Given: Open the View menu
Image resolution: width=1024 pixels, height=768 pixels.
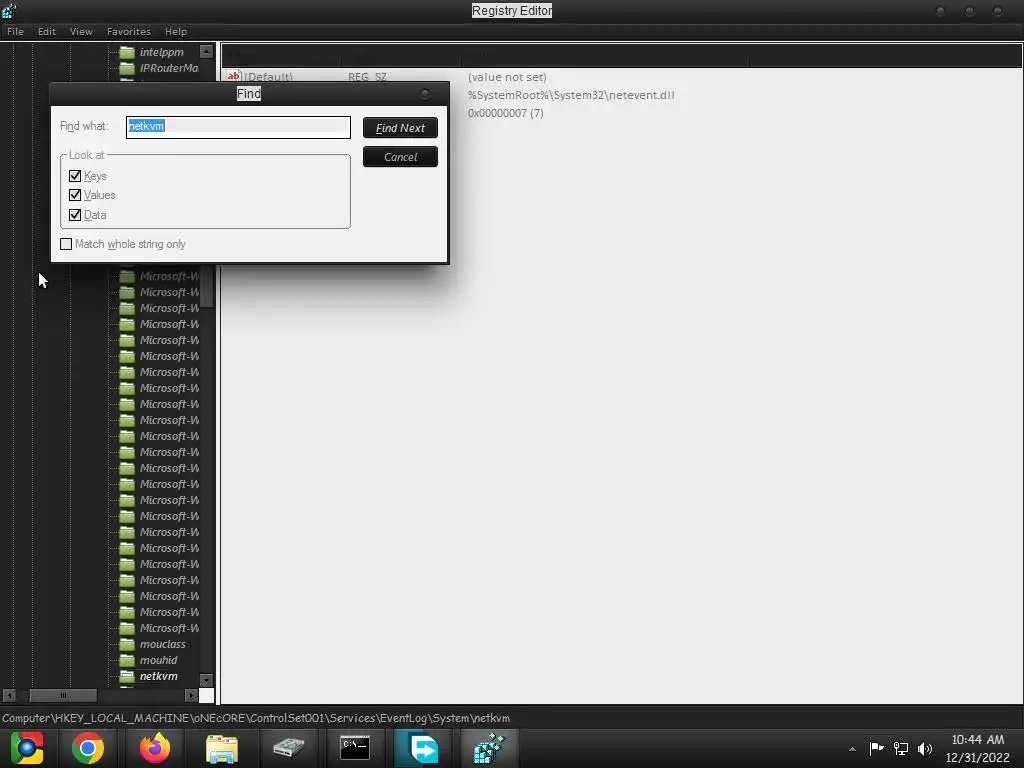Looking at the screenshot, I should [x=81, y=31].
